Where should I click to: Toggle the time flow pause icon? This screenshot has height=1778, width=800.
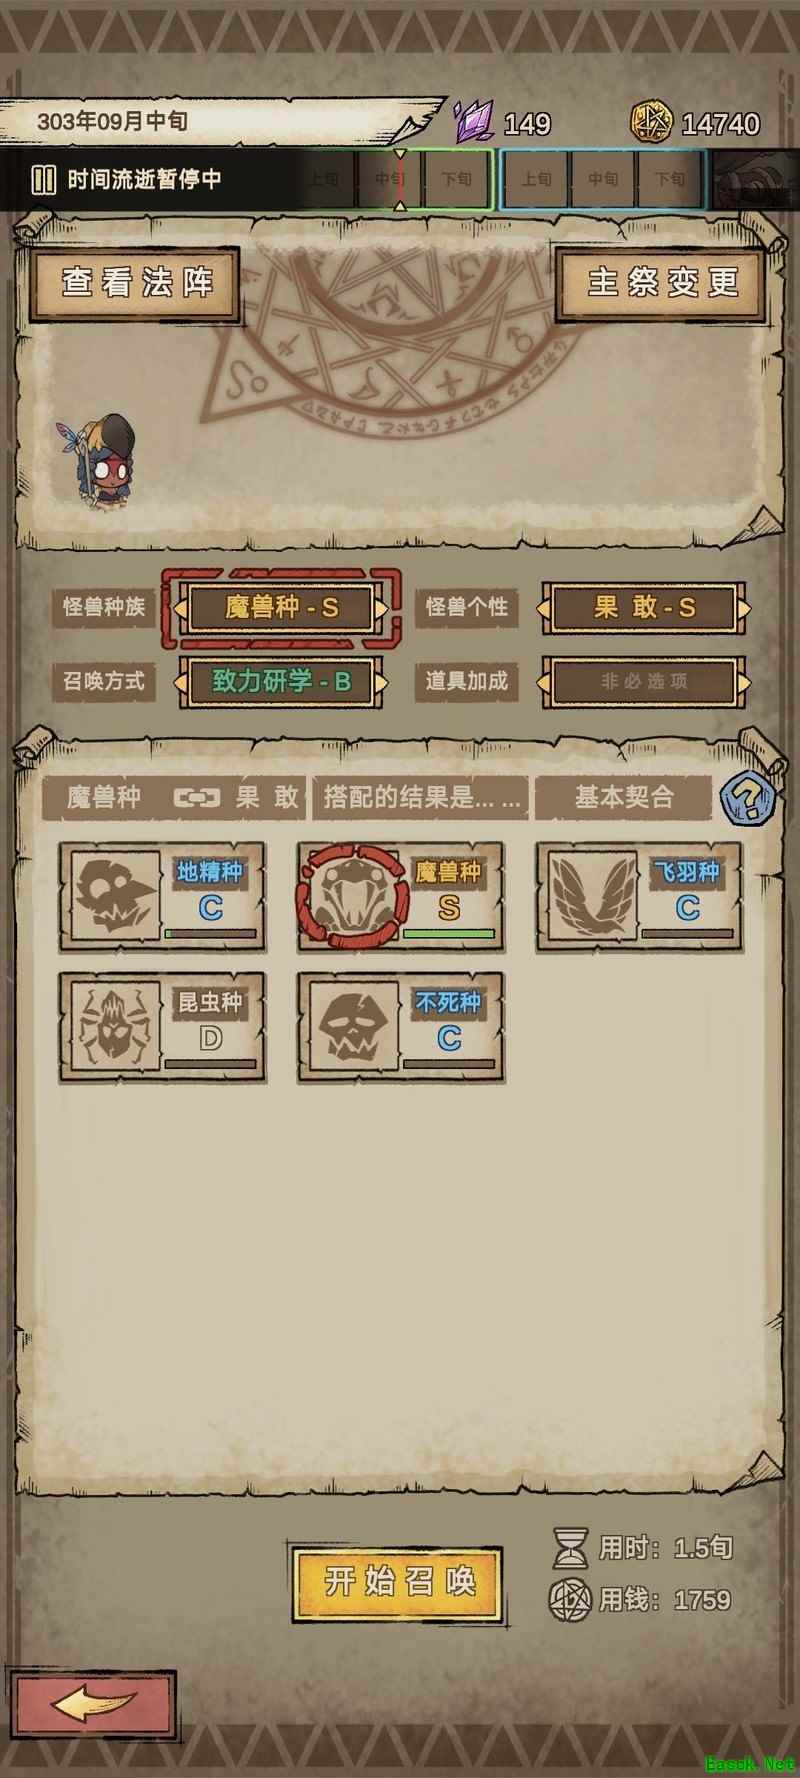[43, 180]
